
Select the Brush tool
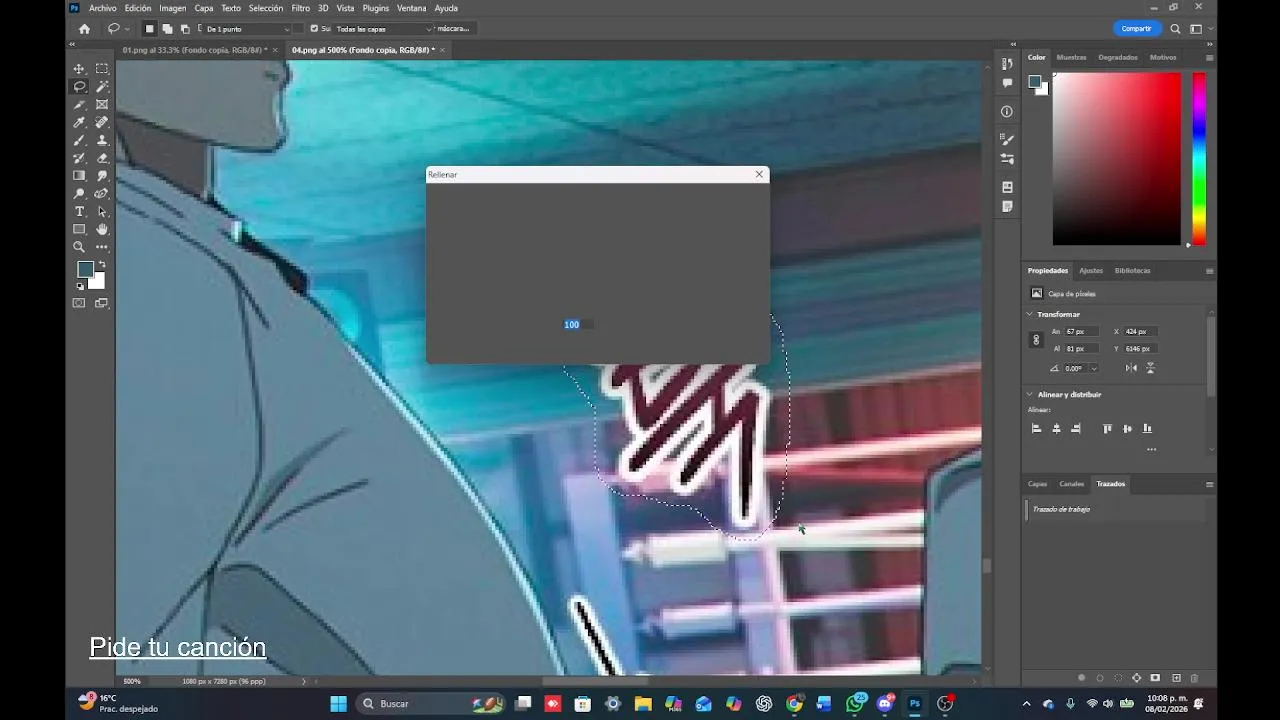(x=79, y=140)
